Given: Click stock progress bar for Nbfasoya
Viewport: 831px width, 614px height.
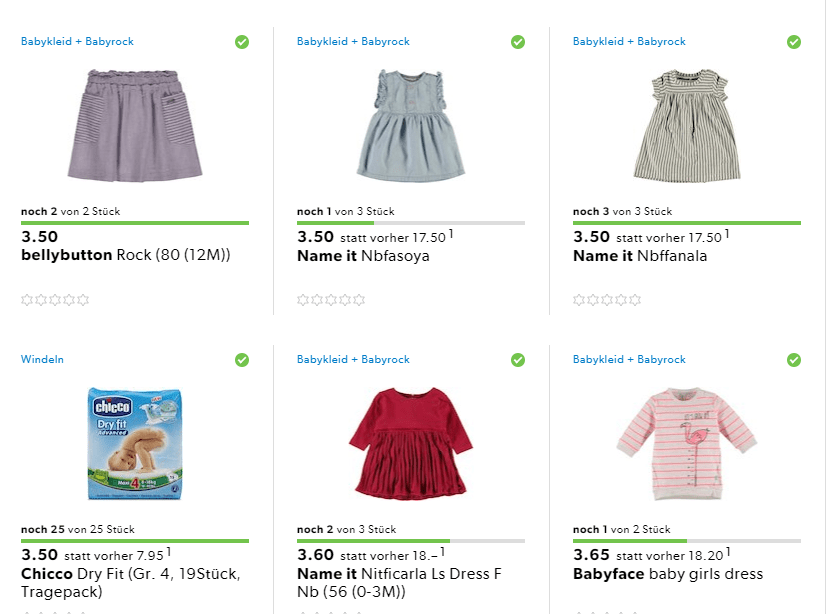Looking at the screenshot, I should [410, 222].
